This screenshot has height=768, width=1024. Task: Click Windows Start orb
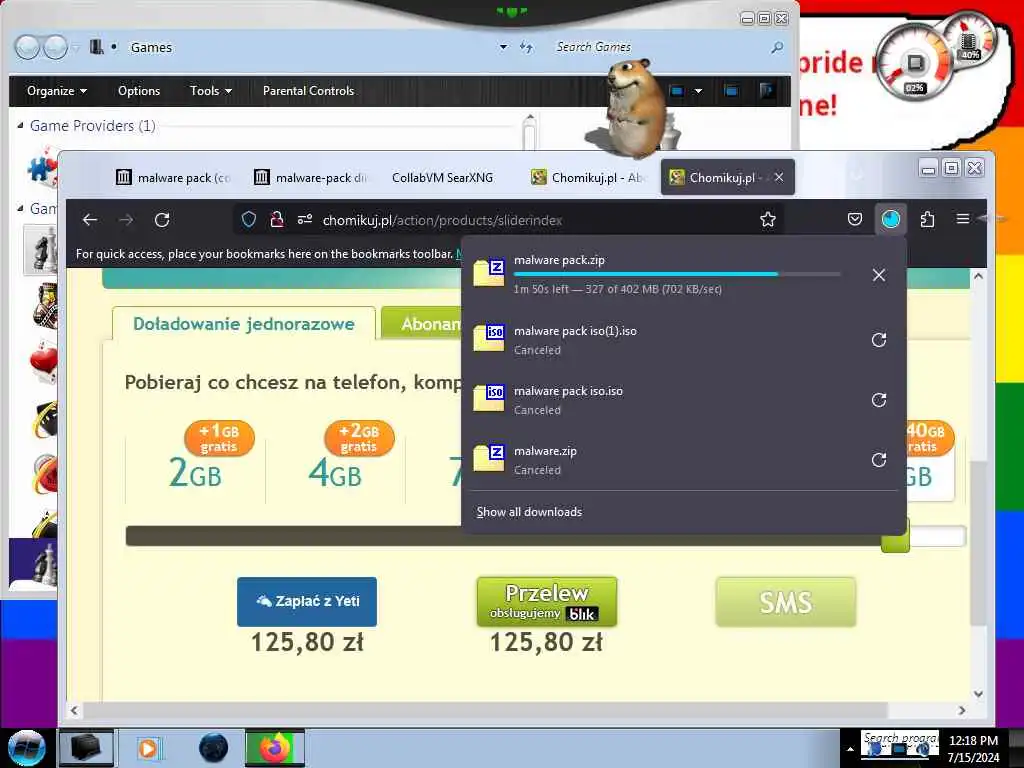pyautogui.click(x=27, y=748)
